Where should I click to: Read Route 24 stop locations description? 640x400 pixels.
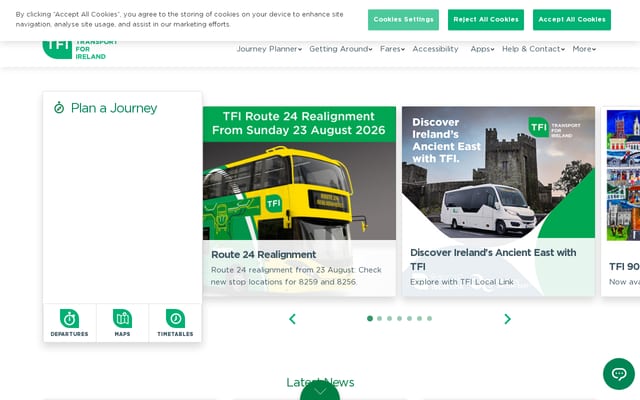[296, 276]
